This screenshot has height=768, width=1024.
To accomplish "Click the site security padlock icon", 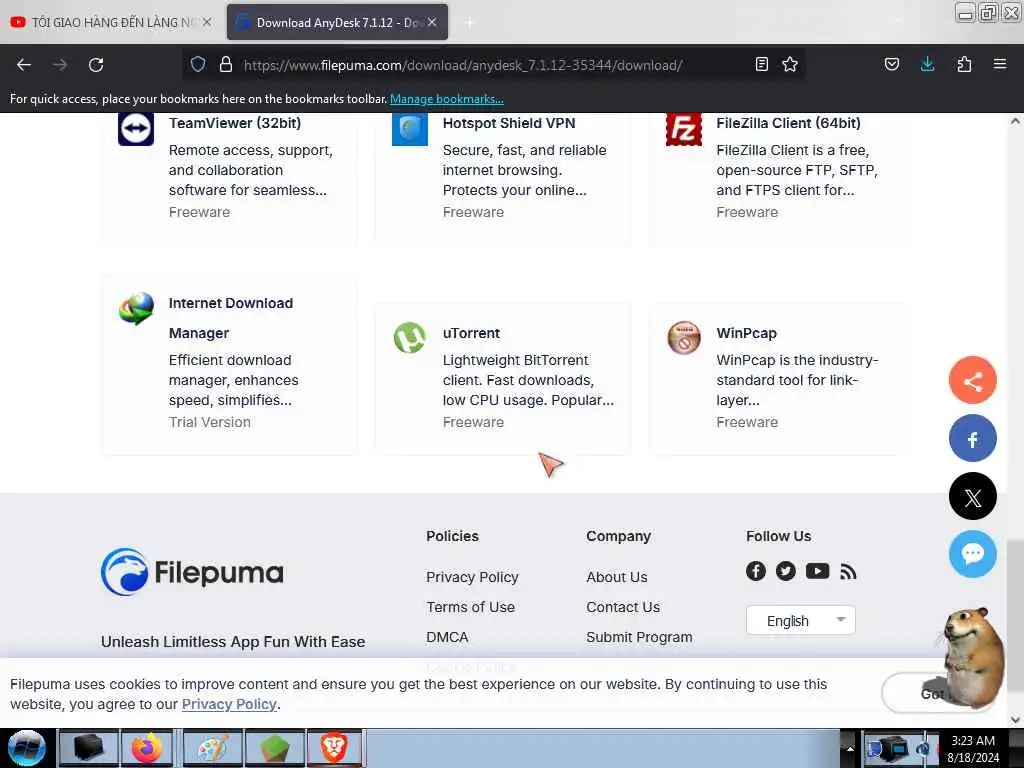I will click(x=226, y=65).
